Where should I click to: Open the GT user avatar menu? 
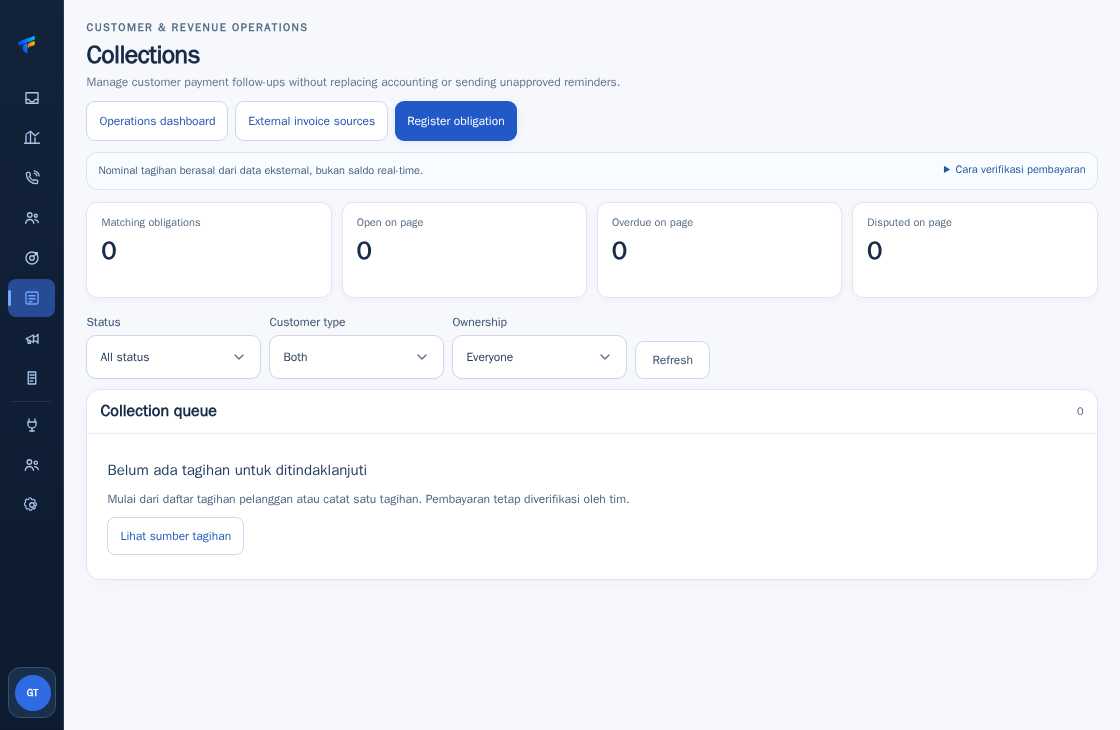tap(32, 693)
